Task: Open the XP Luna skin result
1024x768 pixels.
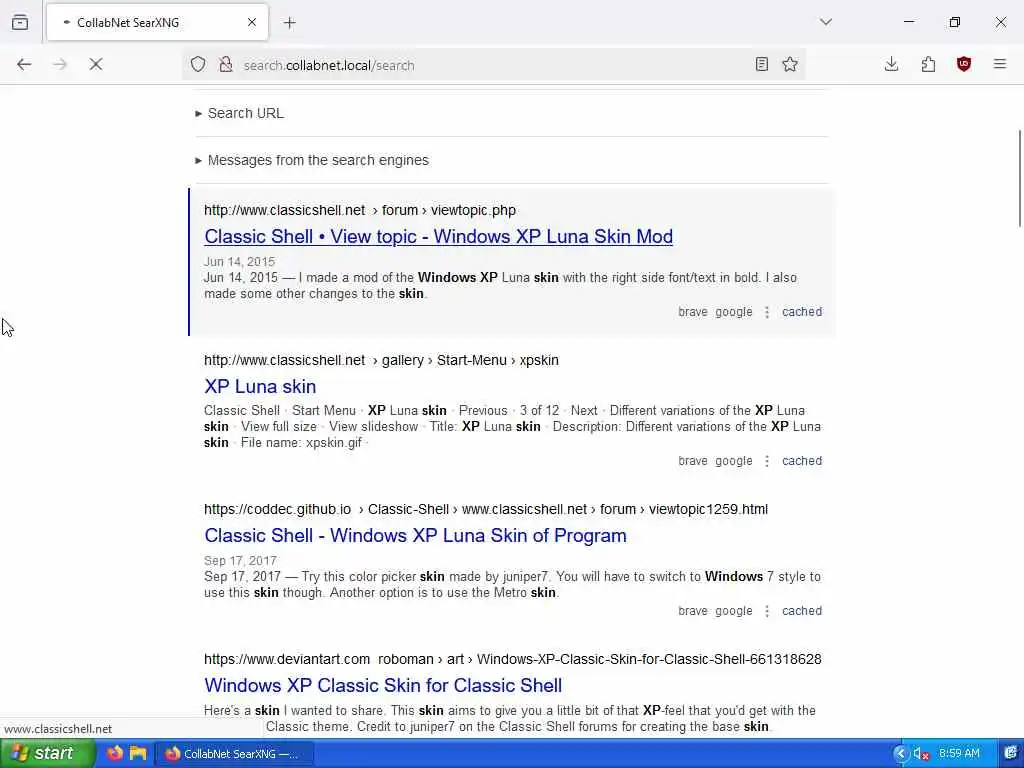Action: coord(260,387)
